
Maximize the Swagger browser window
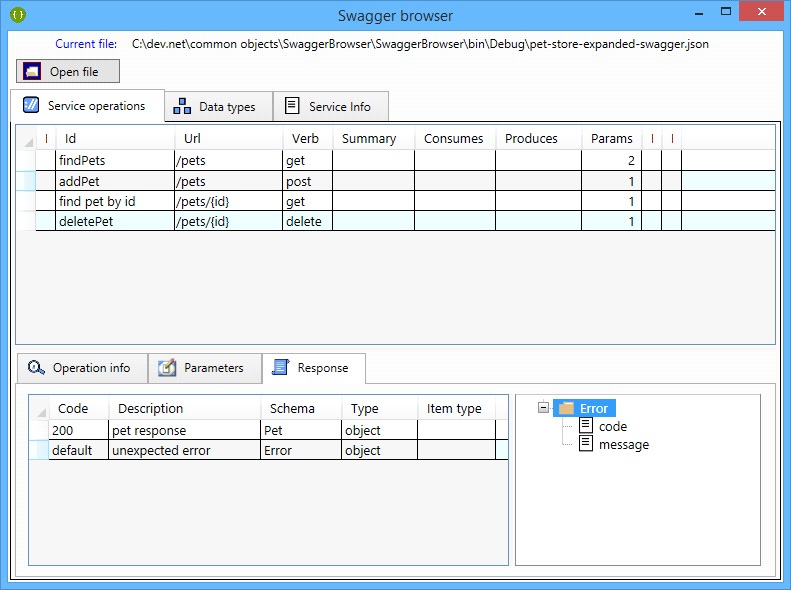(x=726, y=12)
